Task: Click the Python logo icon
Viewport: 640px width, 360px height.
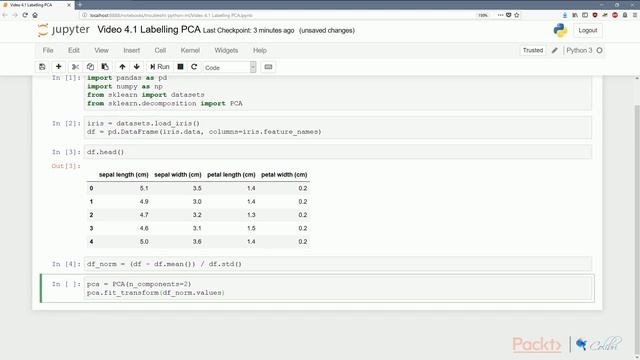Action: (x=560, y=31)
